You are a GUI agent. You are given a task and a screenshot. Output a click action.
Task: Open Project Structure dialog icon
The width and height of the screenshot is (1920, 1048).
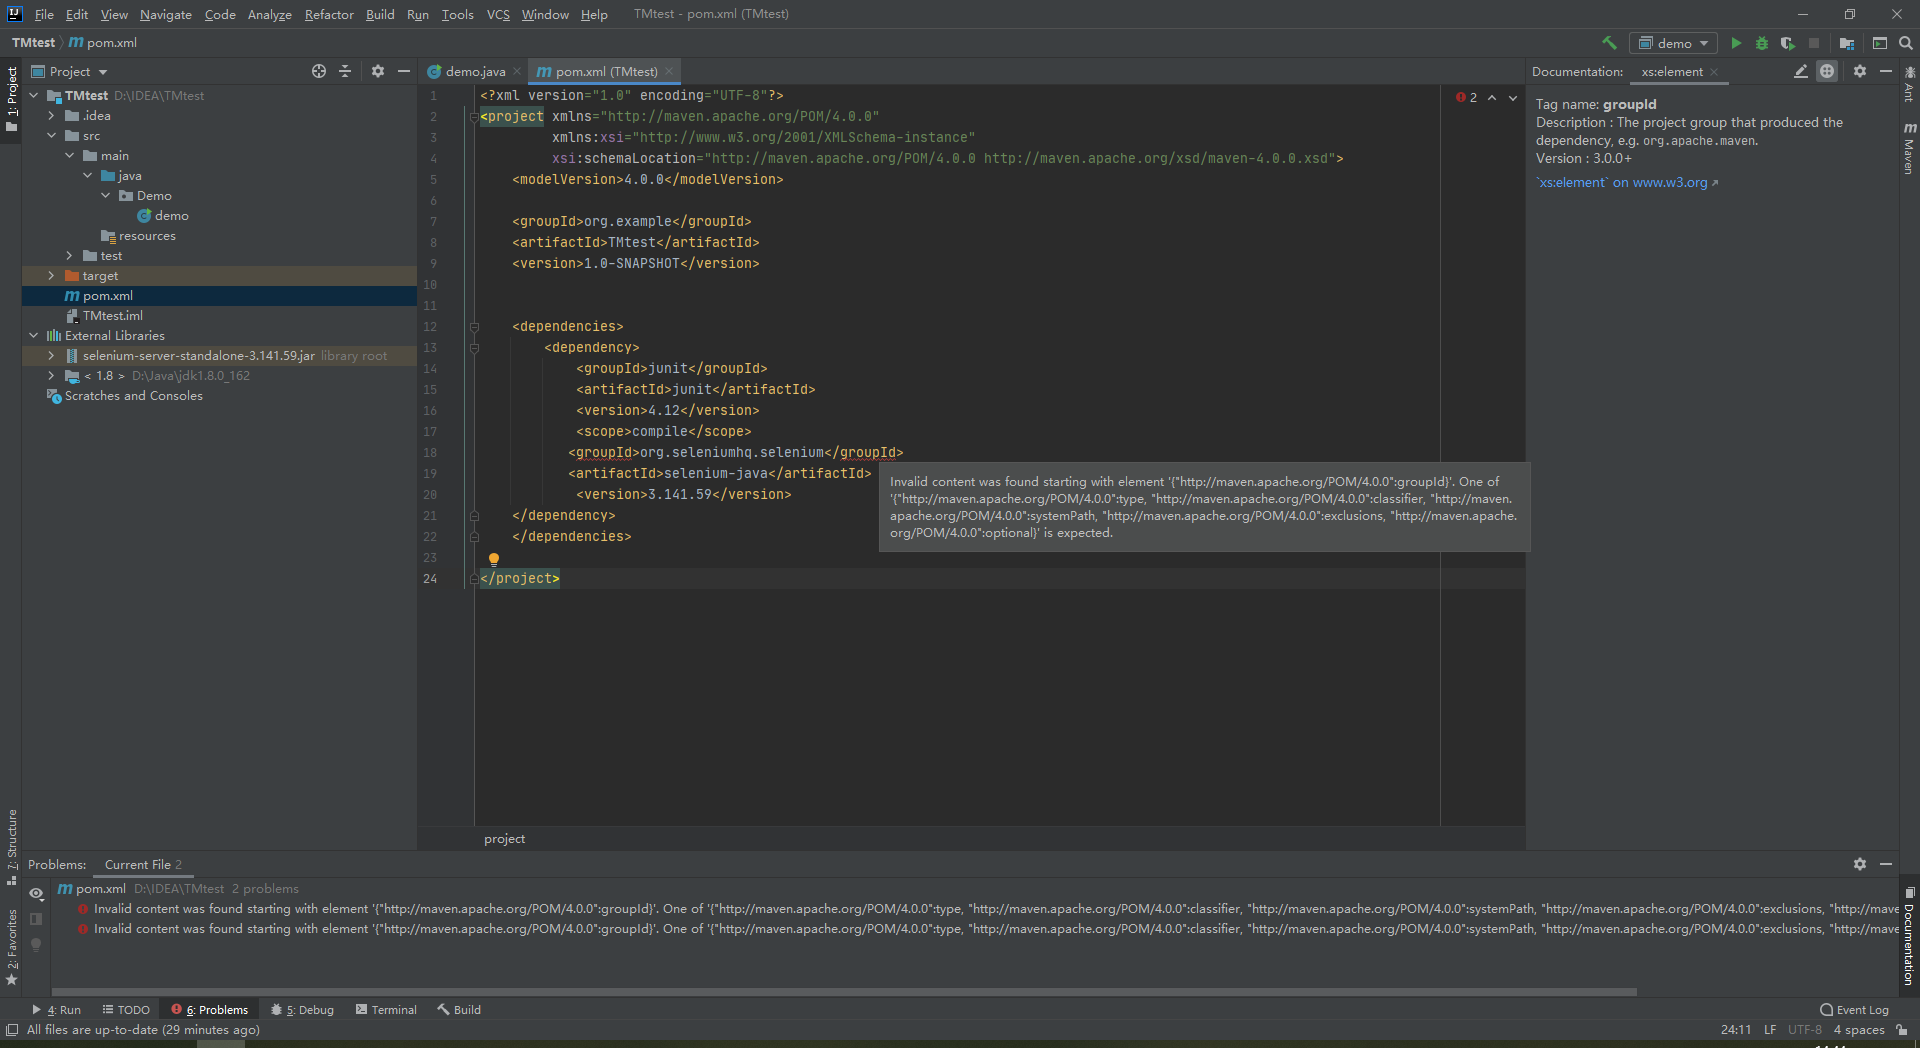(x=1847, y=43)
